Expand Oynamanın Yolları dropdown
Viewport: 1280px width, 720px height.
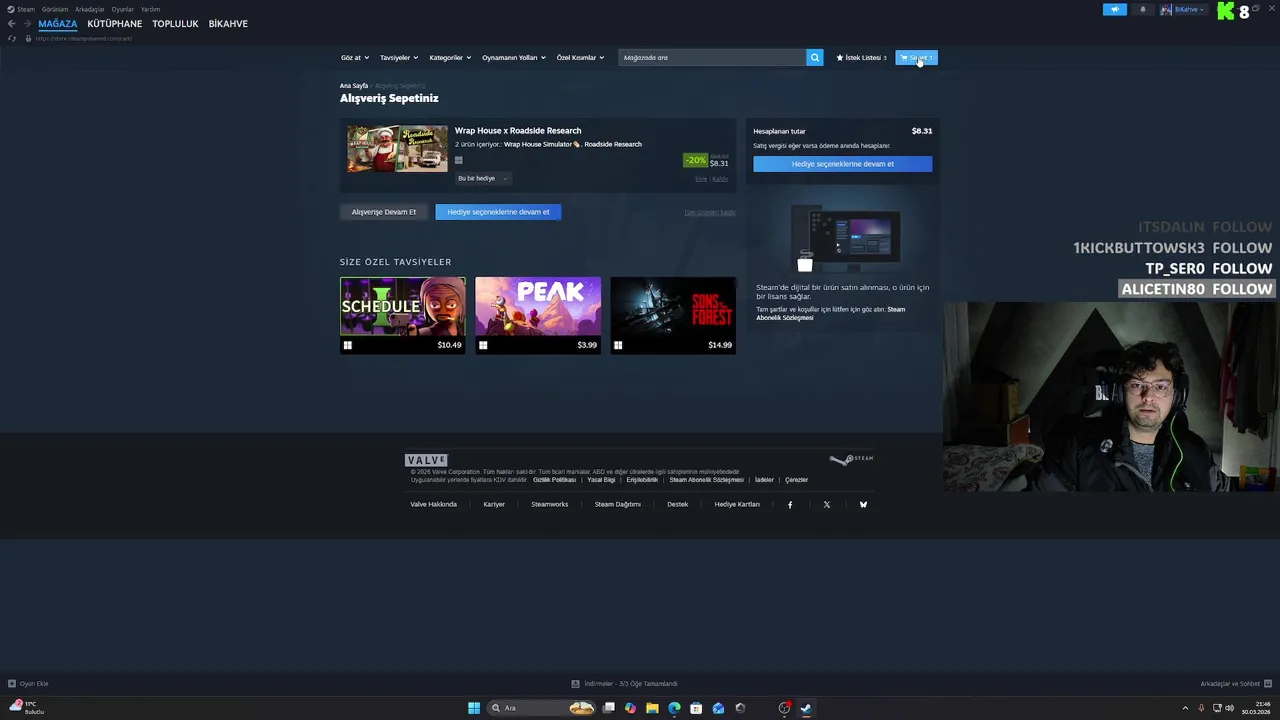514,58
